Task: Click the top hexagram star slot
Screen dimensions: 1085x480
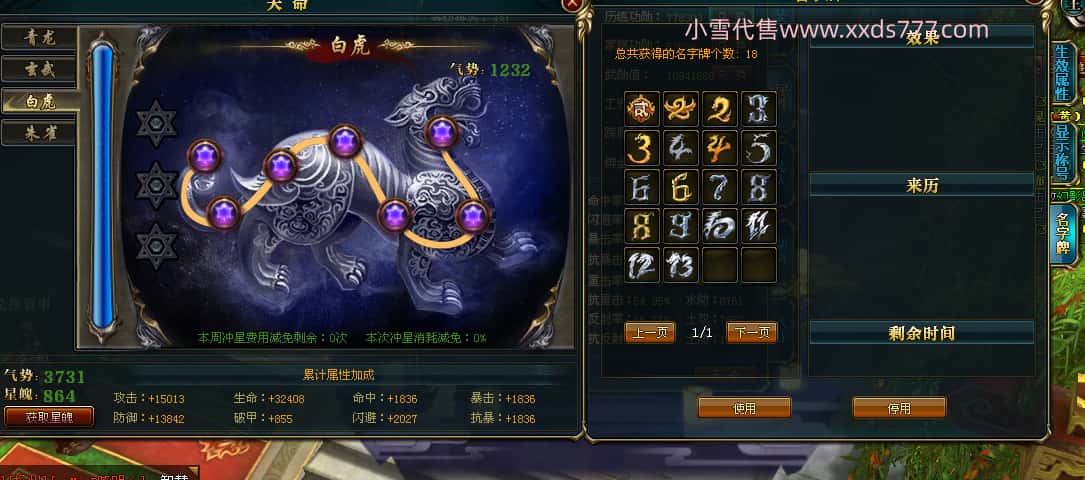Action: tap(157, 123)
